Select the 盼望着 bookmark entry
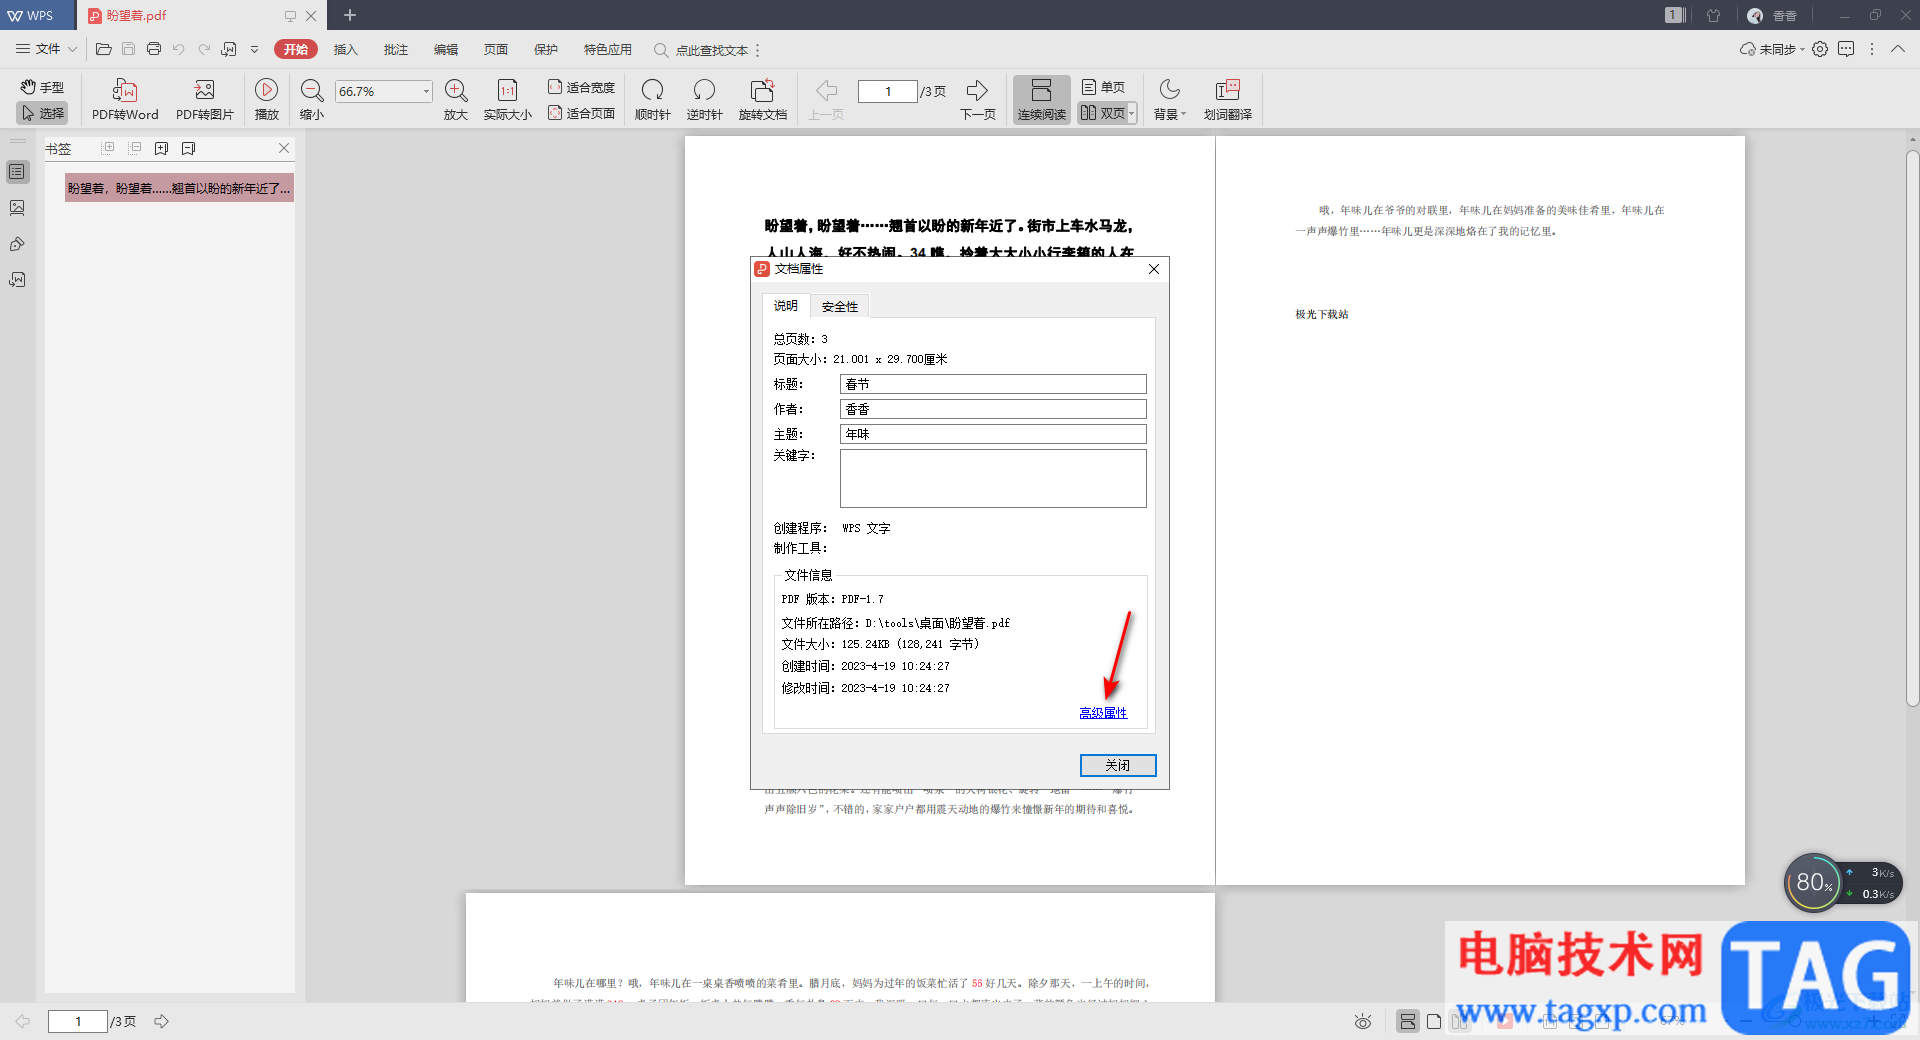The height and width of the screenshot is (1040, 1920). 180,188
